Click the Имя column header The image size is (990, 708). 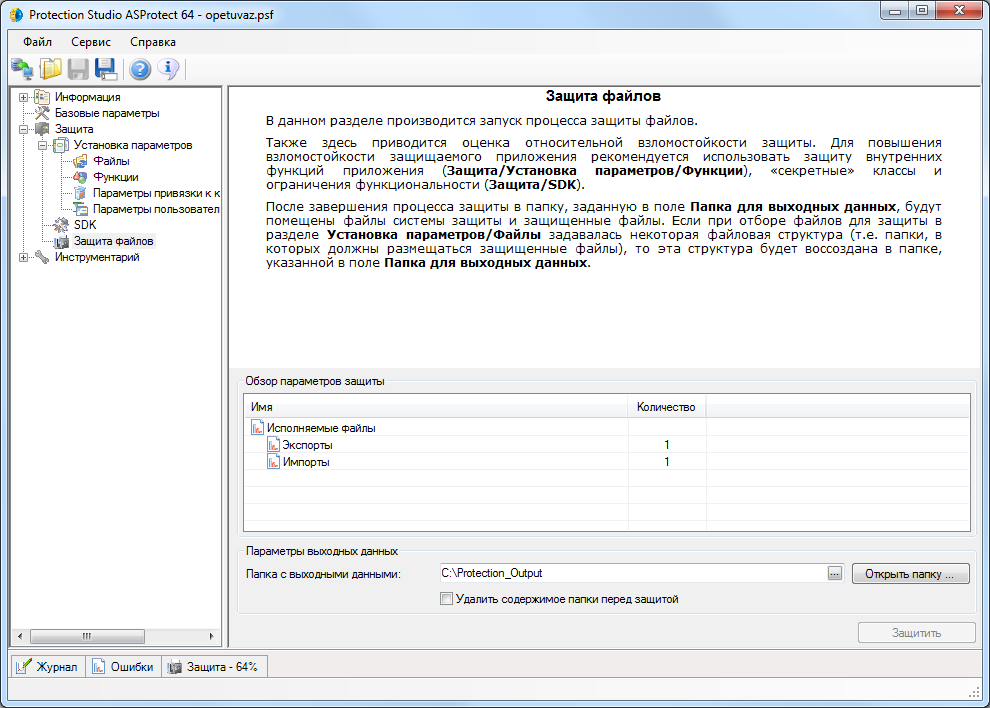[x=436, y=407]
